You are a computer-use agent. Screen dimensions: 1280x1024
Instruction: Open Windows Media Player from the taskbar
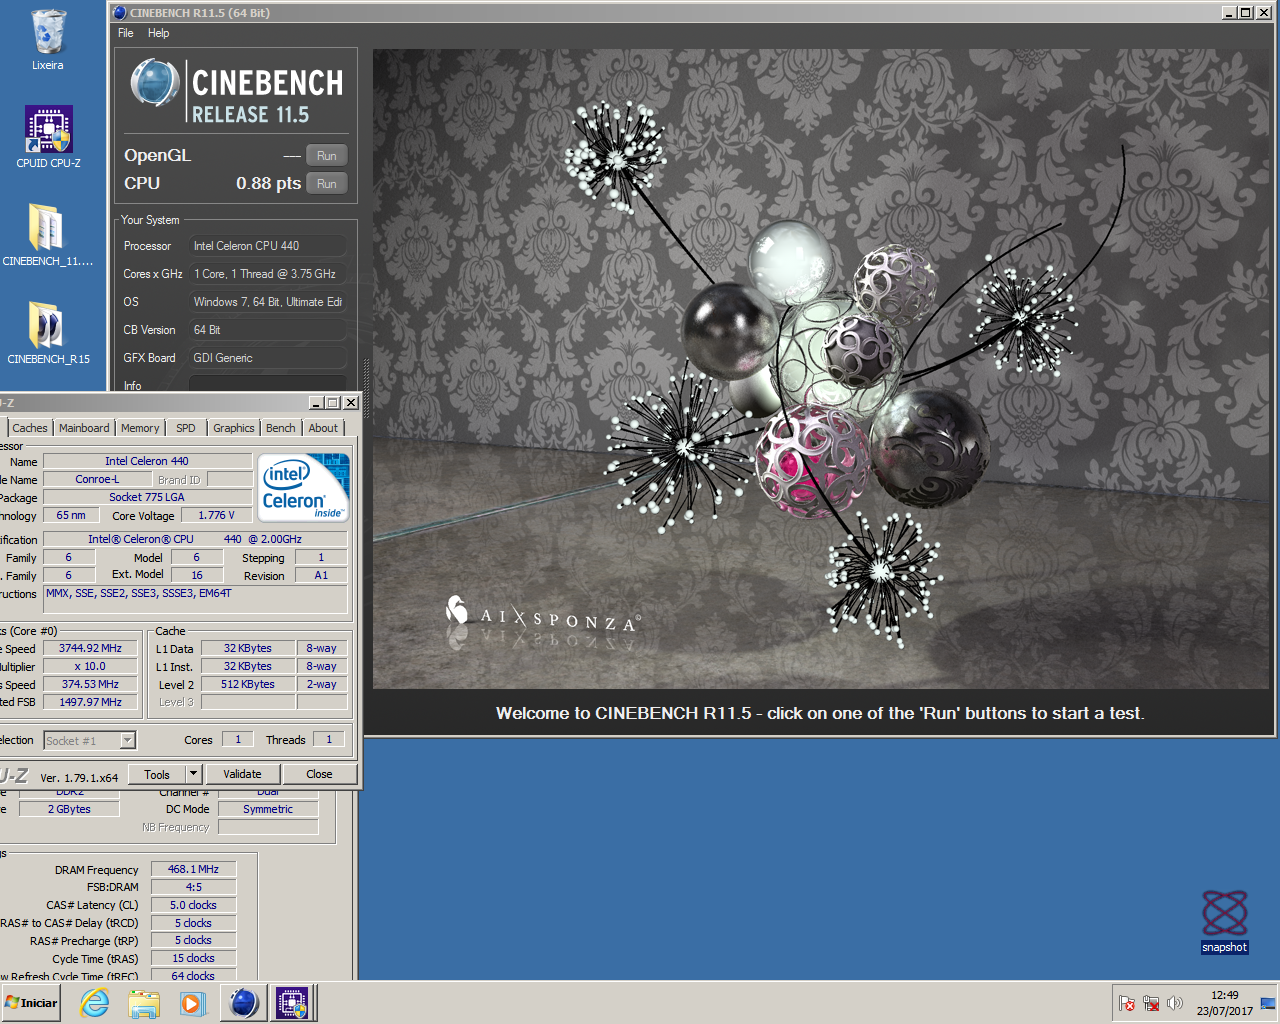193,1003
